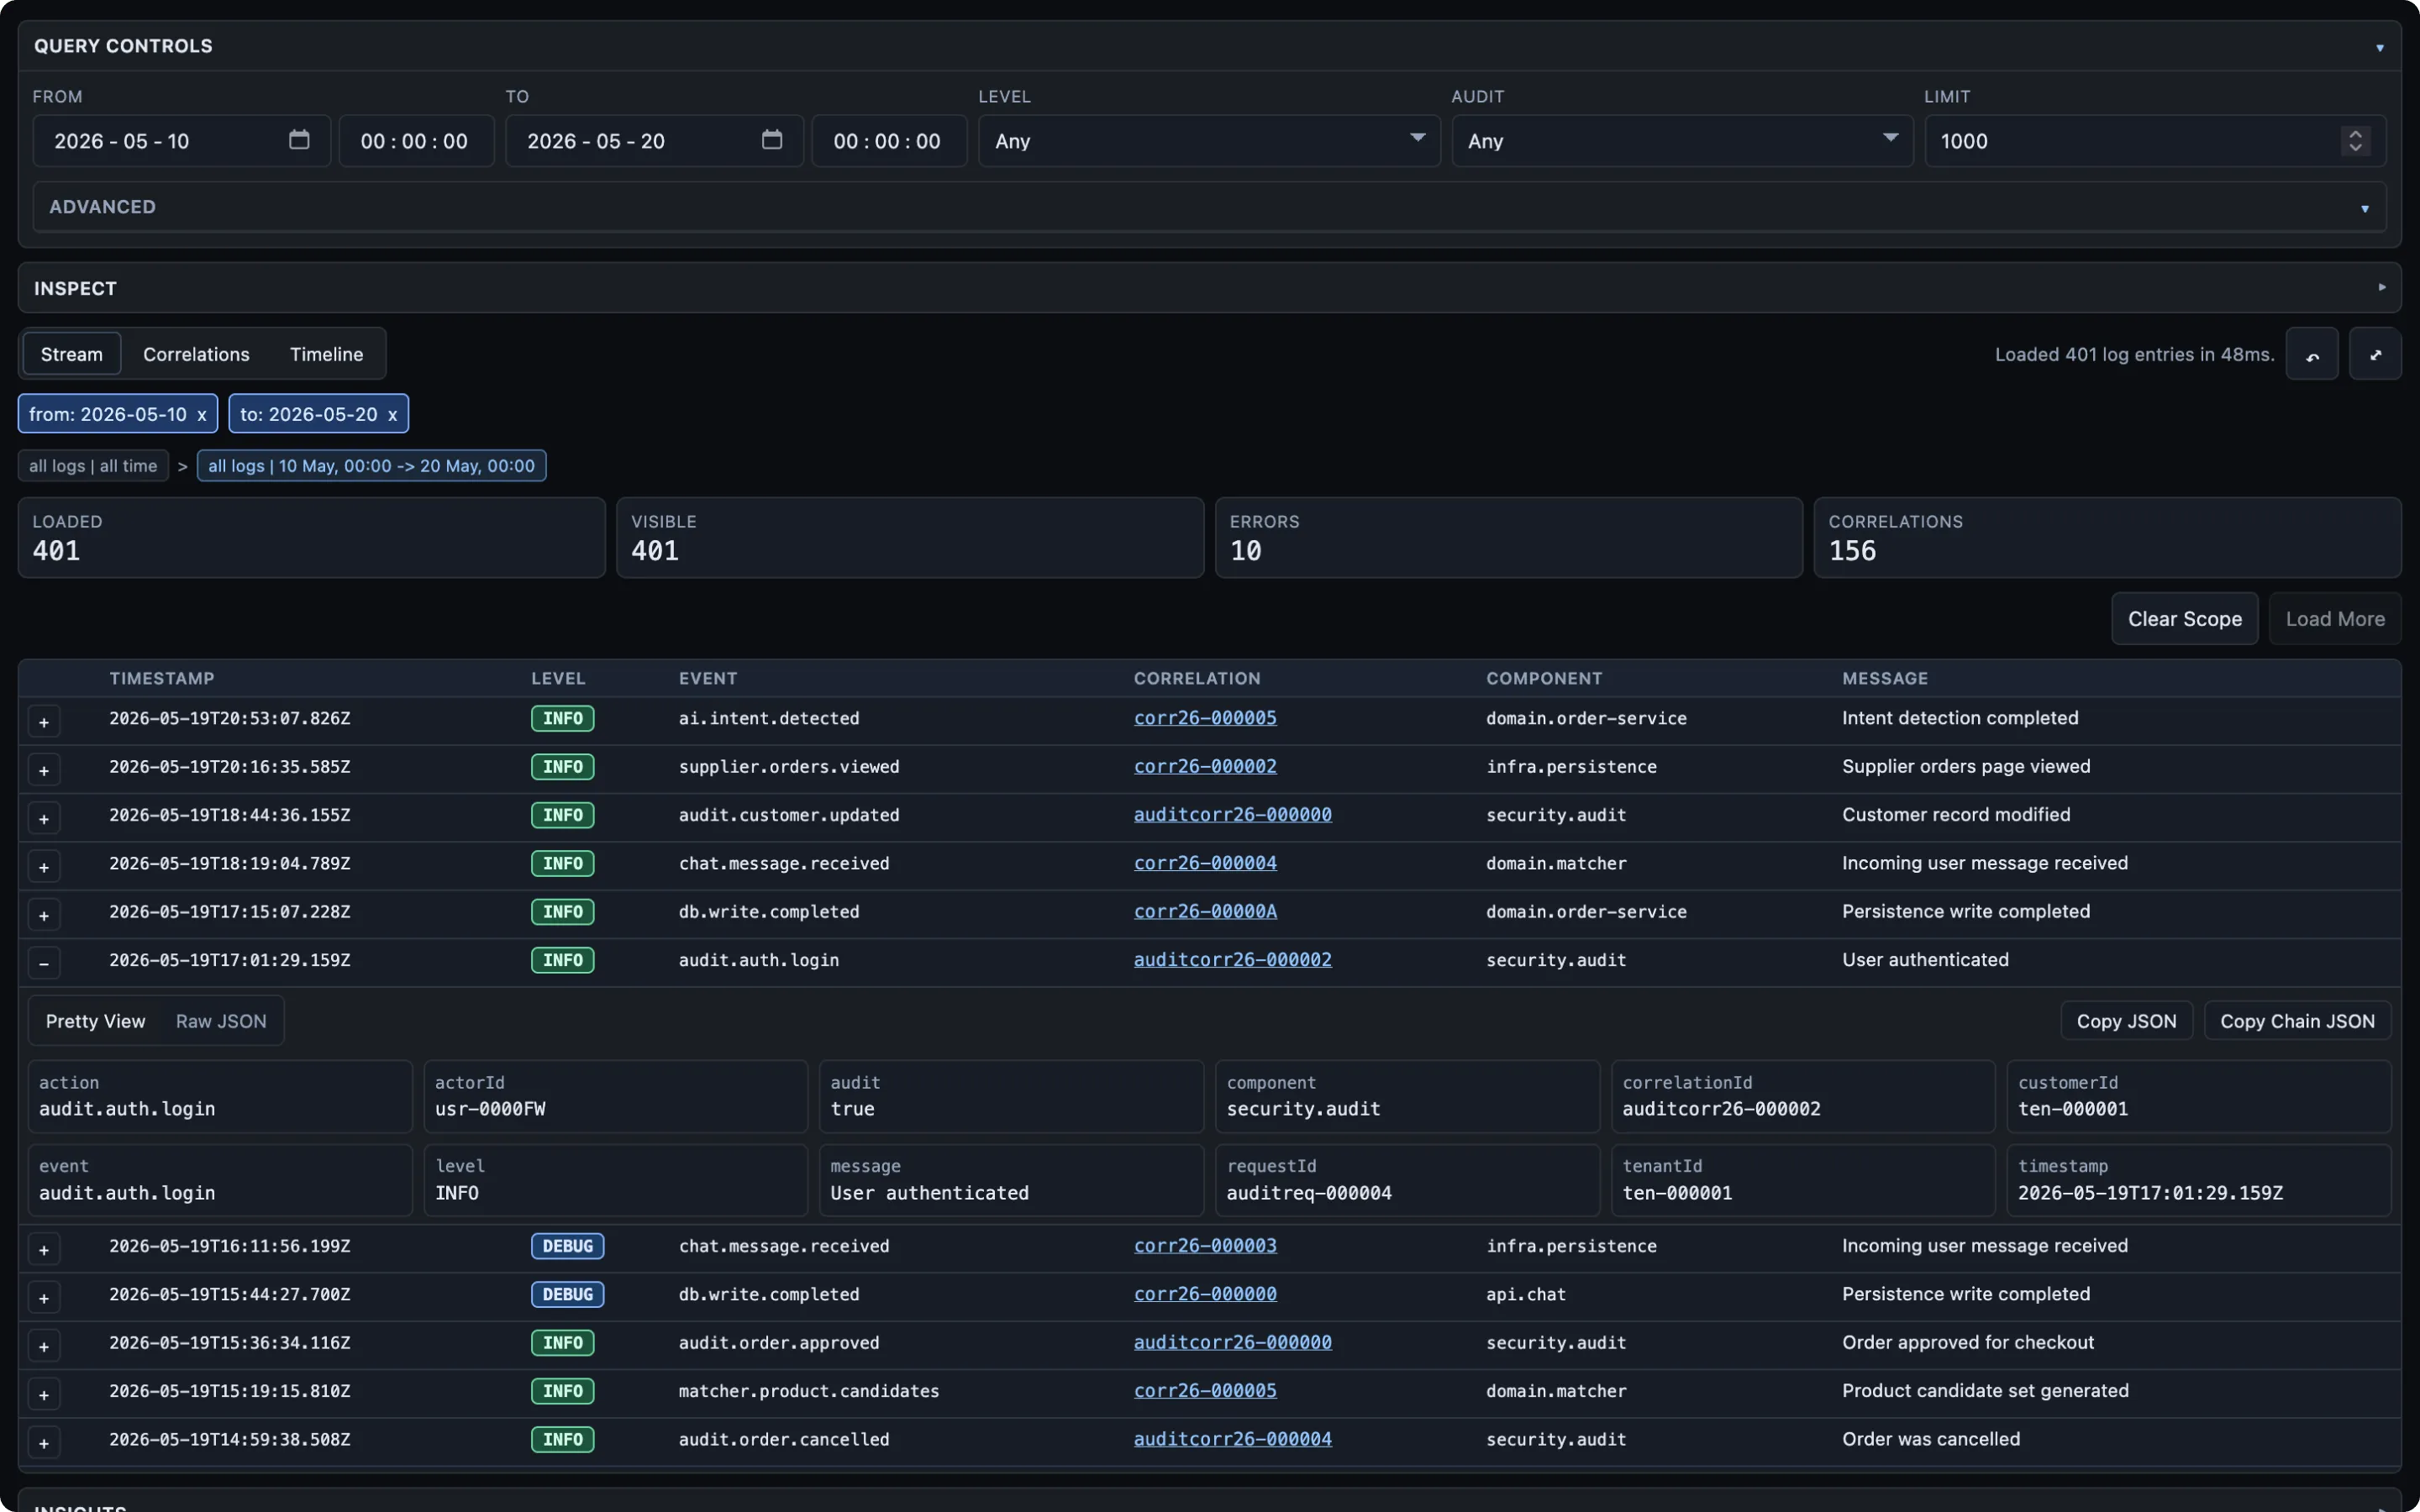Image resolution: width=2420 pixels, height=1512 pixels.
Task: Open correlation link auditcorr26-000004
Action: pyautogui.click(x=1232, y=1439)
